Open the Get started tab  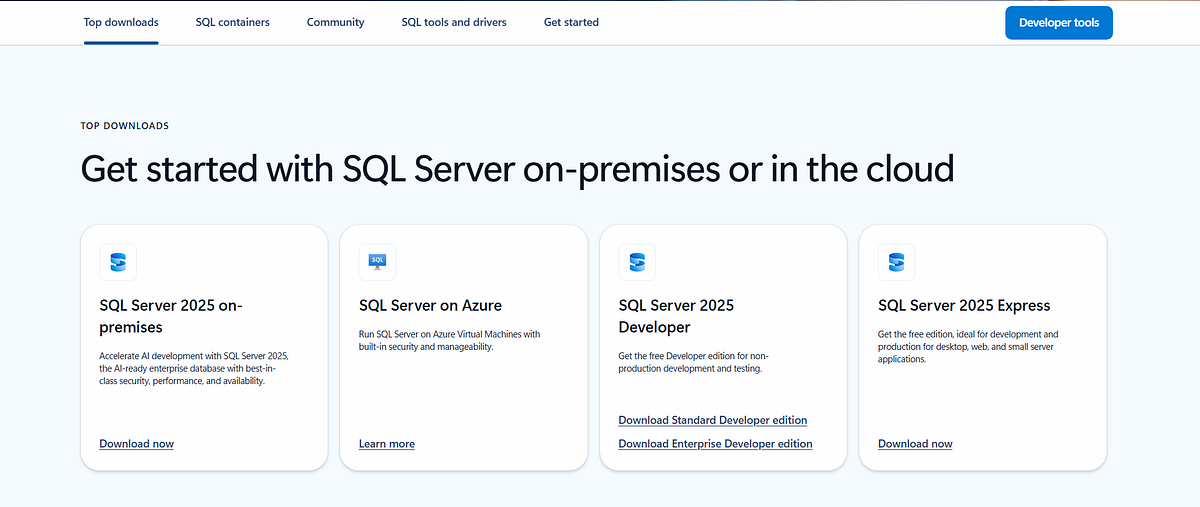click(571, 22)
